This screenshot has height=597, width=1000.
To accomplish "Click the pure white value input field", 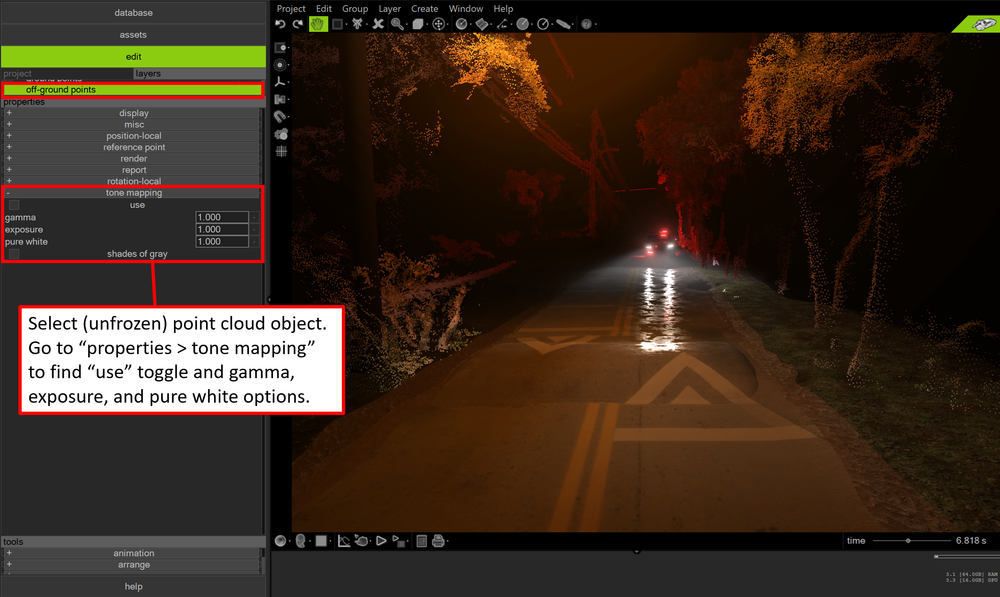I will (x=222, y=241).
